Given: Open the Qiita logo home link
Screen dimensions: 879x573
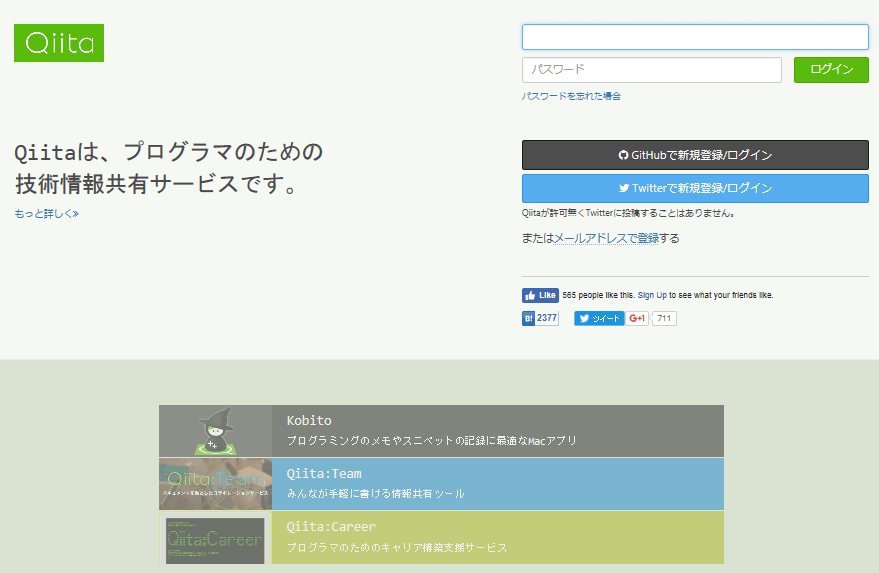Looking at the screenshot, I should 59,43.
